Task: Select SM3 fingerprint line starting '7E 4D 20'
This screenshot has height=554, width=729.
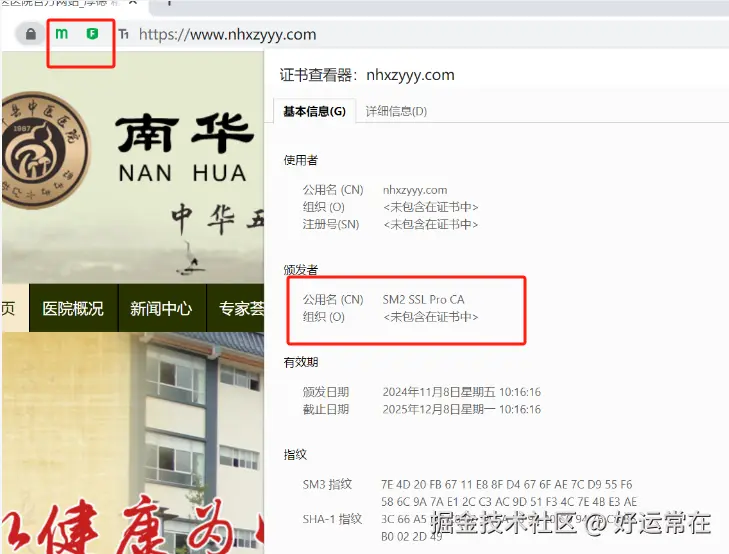Action: point(507,485)
